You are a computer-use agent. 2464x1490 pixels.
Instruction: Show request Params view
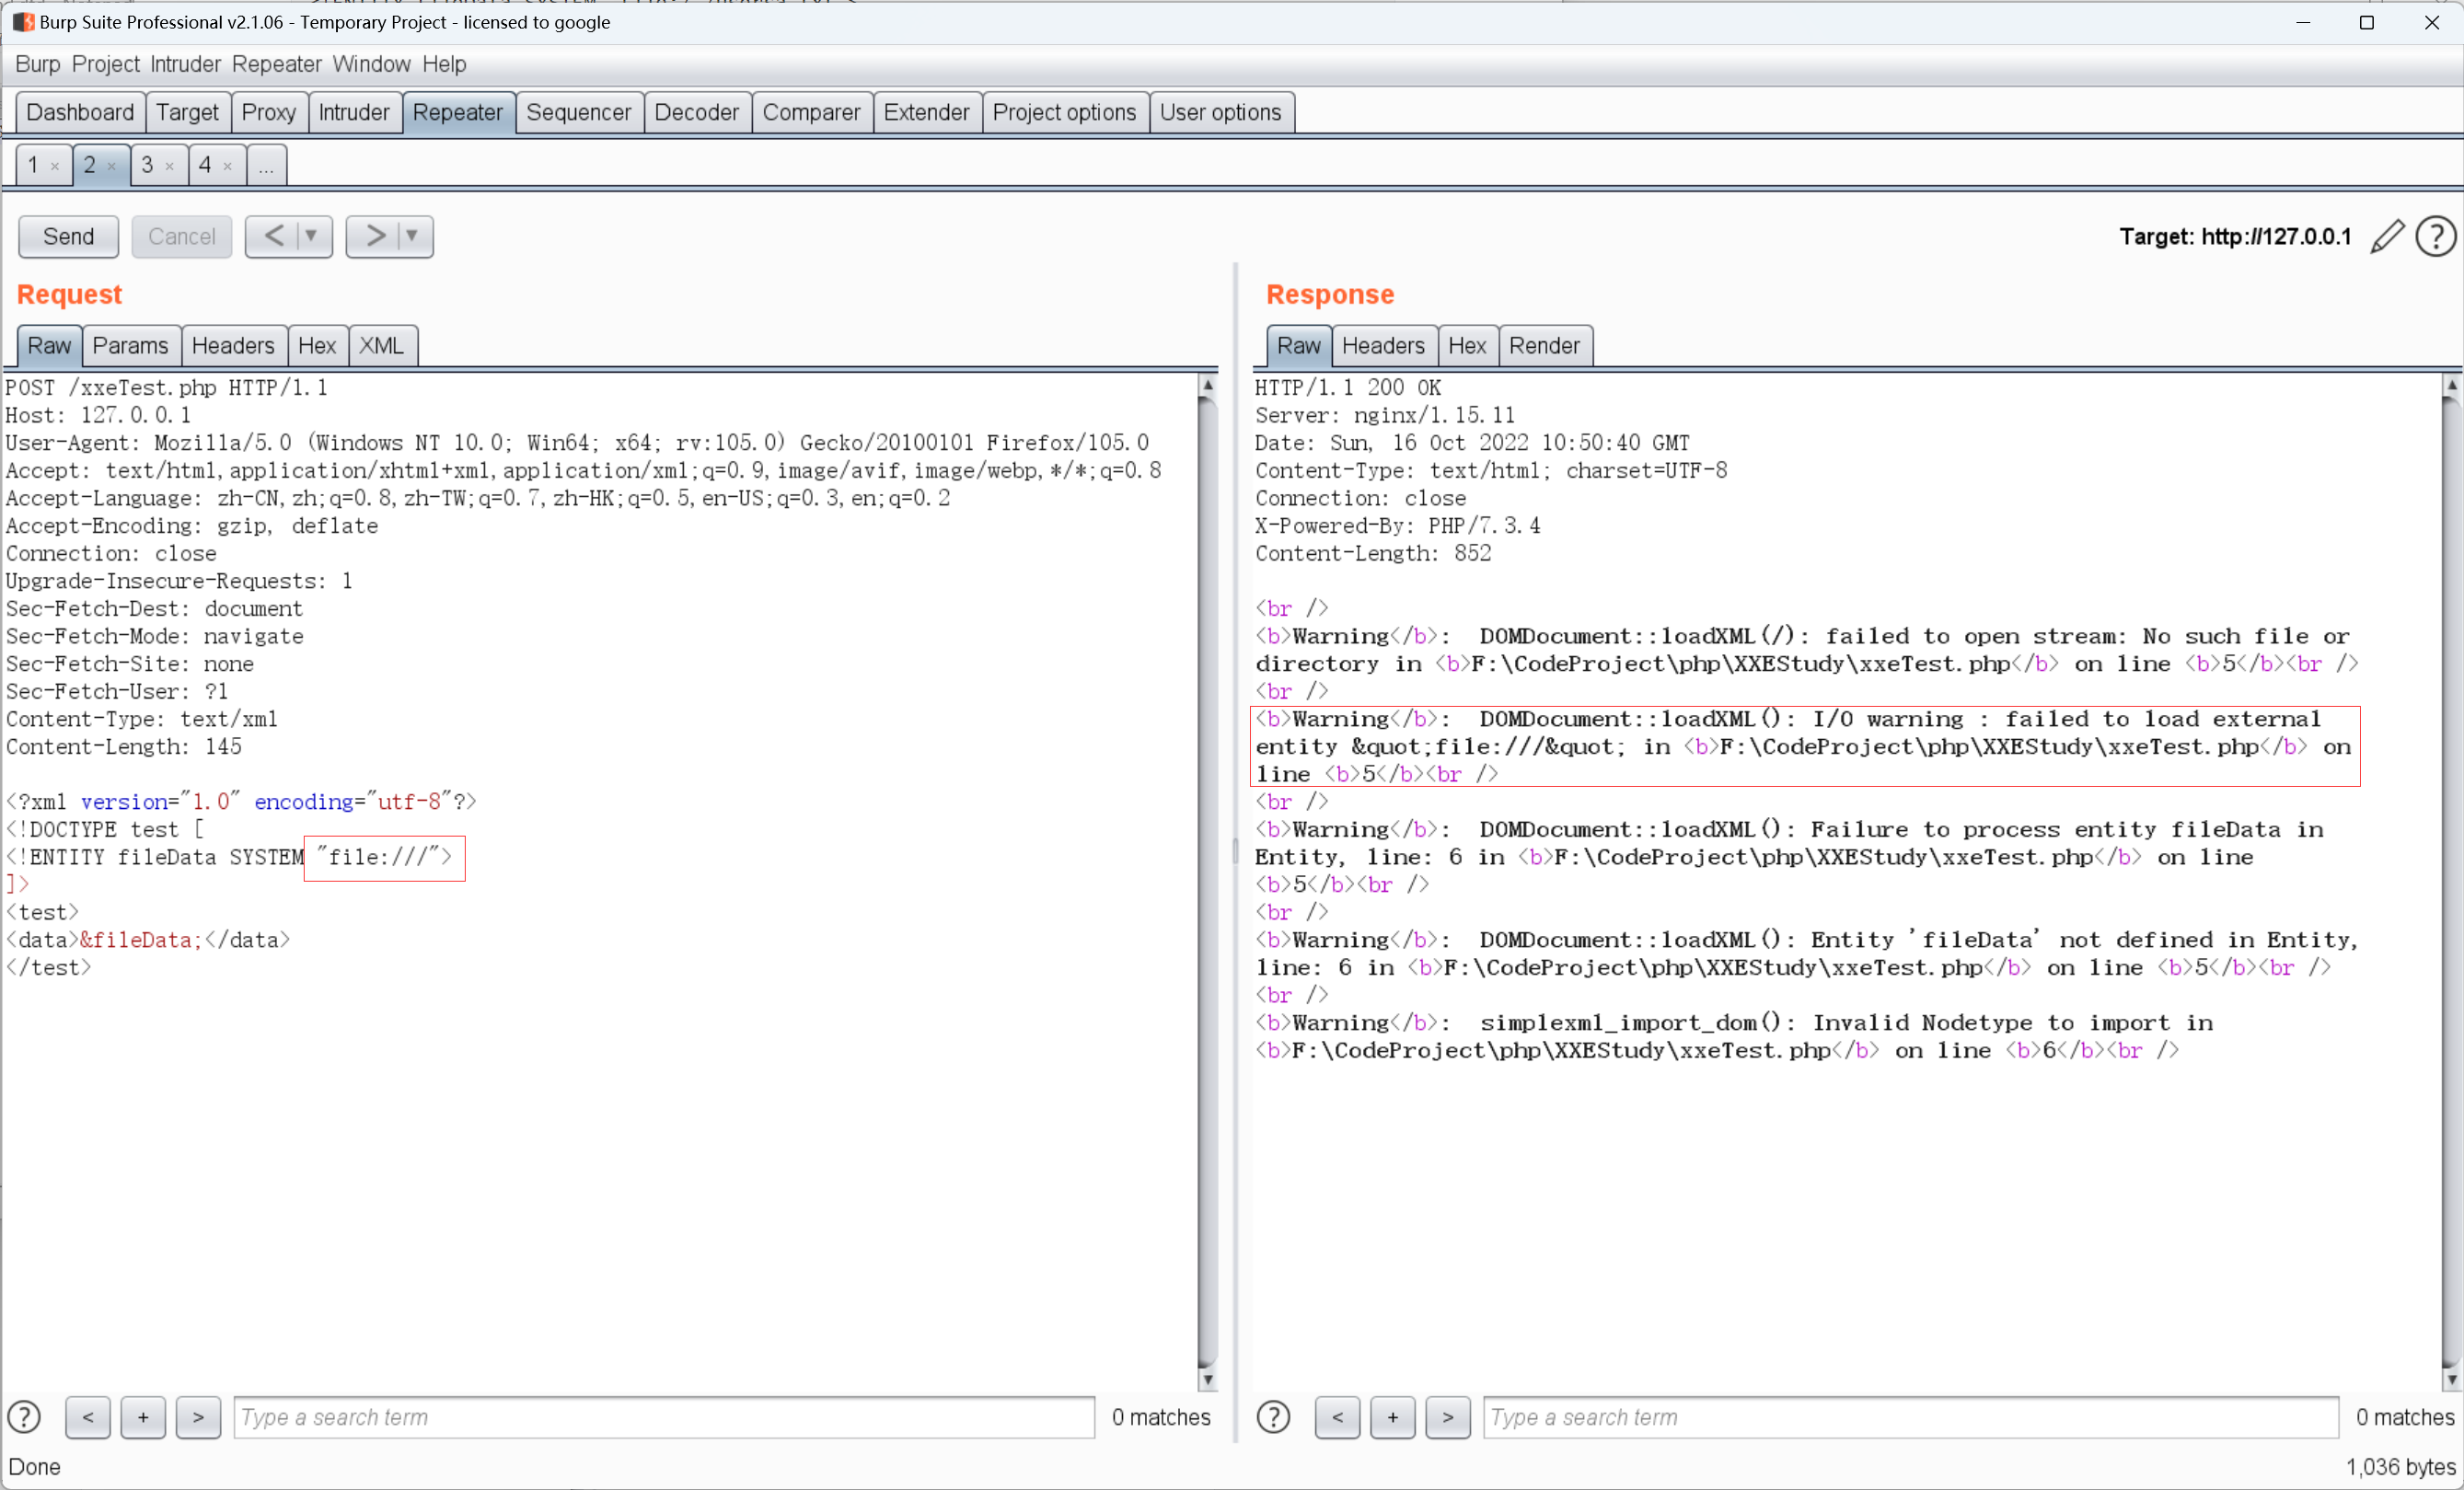[x=131, y=346]
